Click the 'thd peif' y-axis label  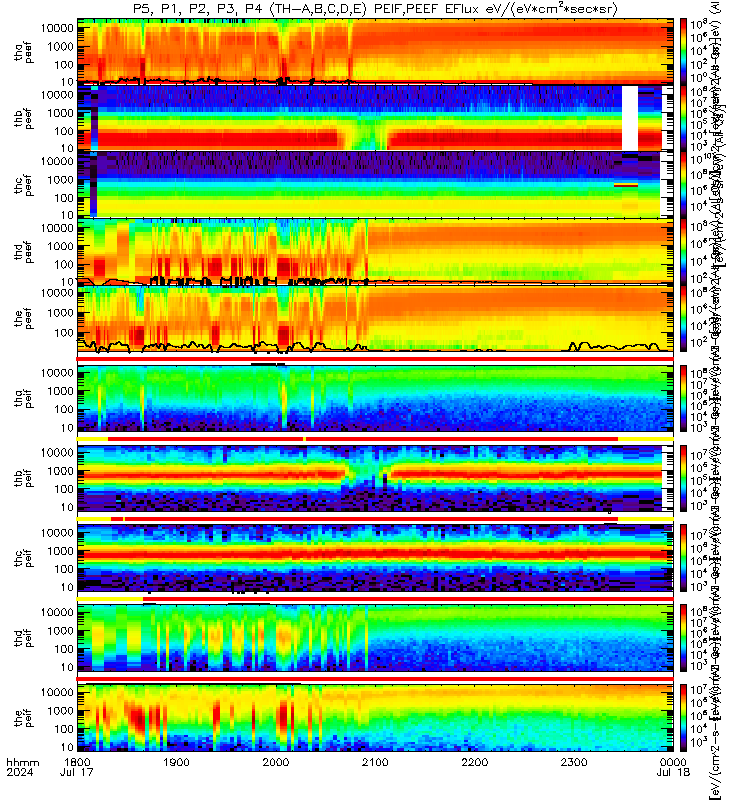pos(23,638)
